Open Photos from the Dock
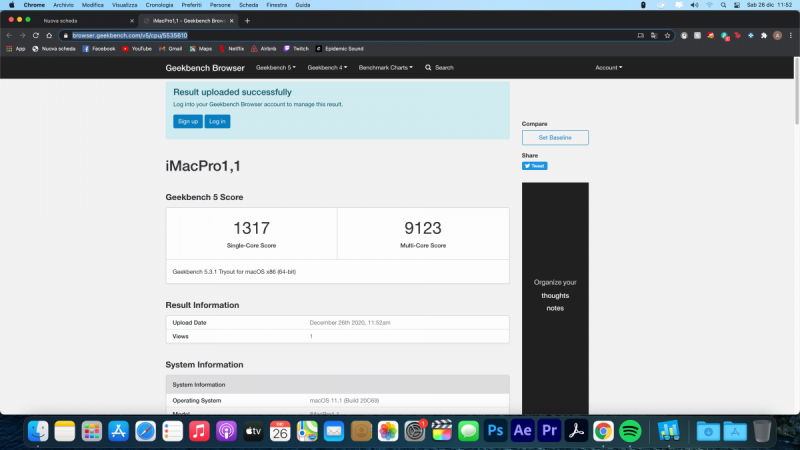800x450 pixels. coord(388,431)
